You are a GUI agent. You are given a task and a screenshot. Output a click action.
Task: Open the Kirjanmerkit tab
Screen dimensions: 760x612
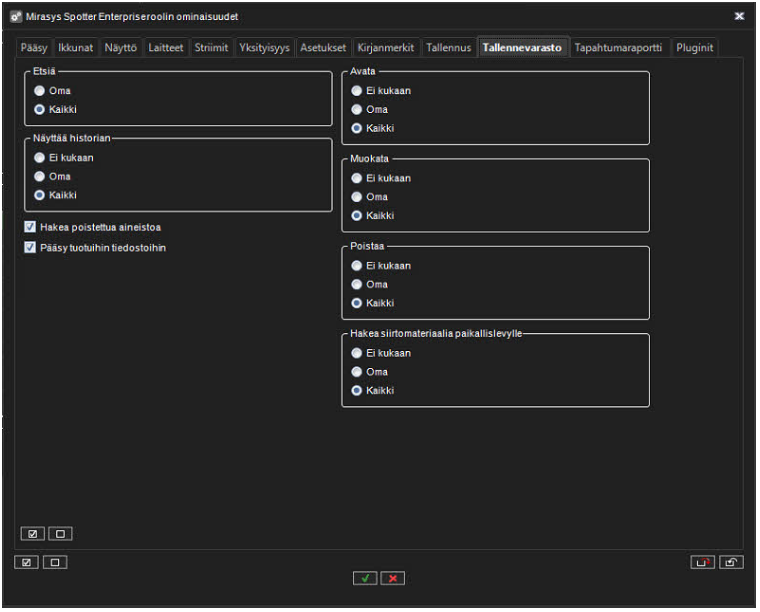tap(385, 48)
